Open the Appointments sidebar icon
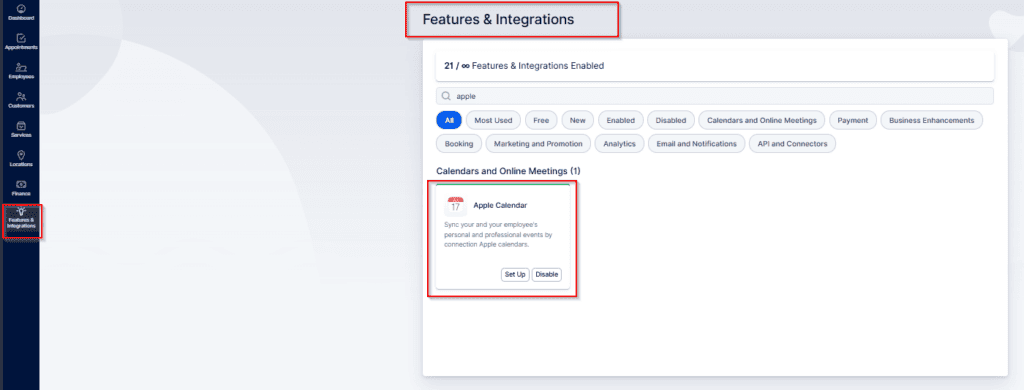Image resolution: width=1024 pixels, height=390 pixels. coord(21,42)
